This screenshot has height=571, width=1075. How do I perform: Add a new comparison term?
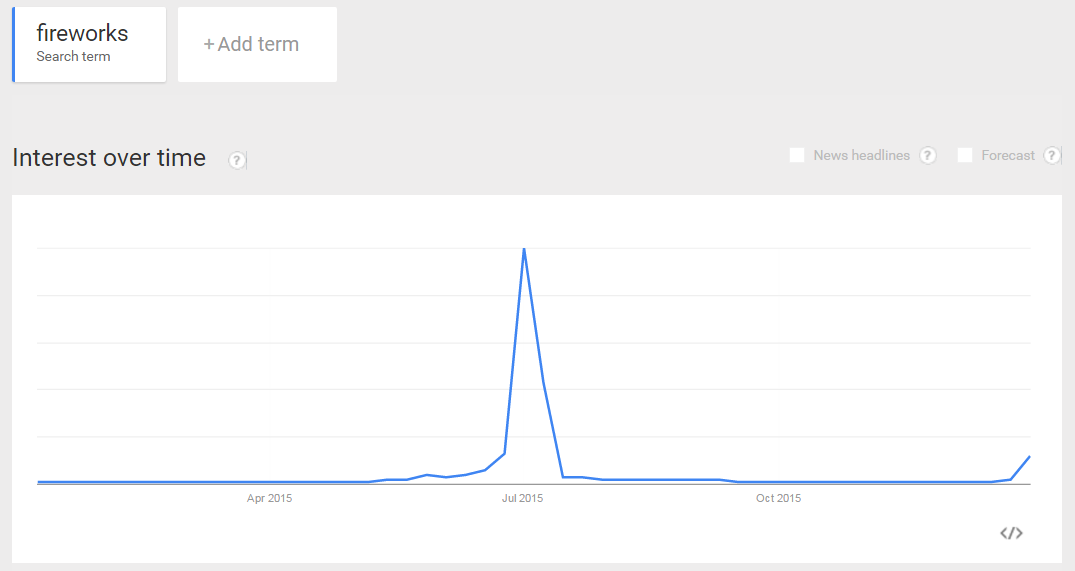pos(257,45)
